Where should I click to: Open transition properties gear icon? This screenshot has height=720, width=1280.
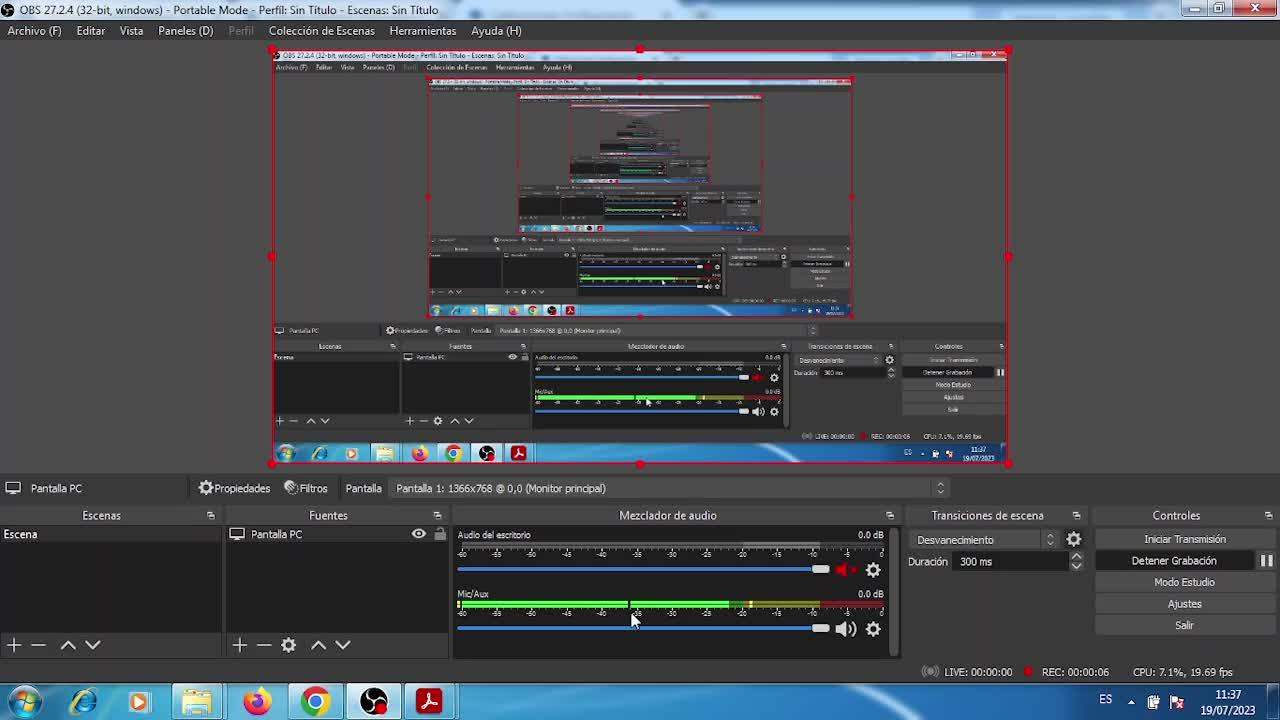pos(1073,539)
